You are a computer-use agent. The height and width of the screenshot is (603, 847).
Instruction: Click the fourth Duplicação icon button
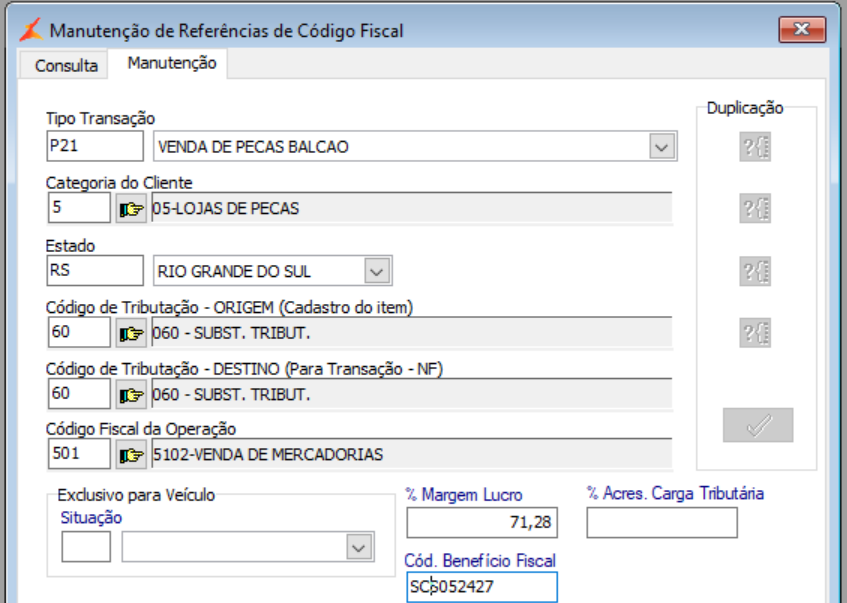pos(755,332)
